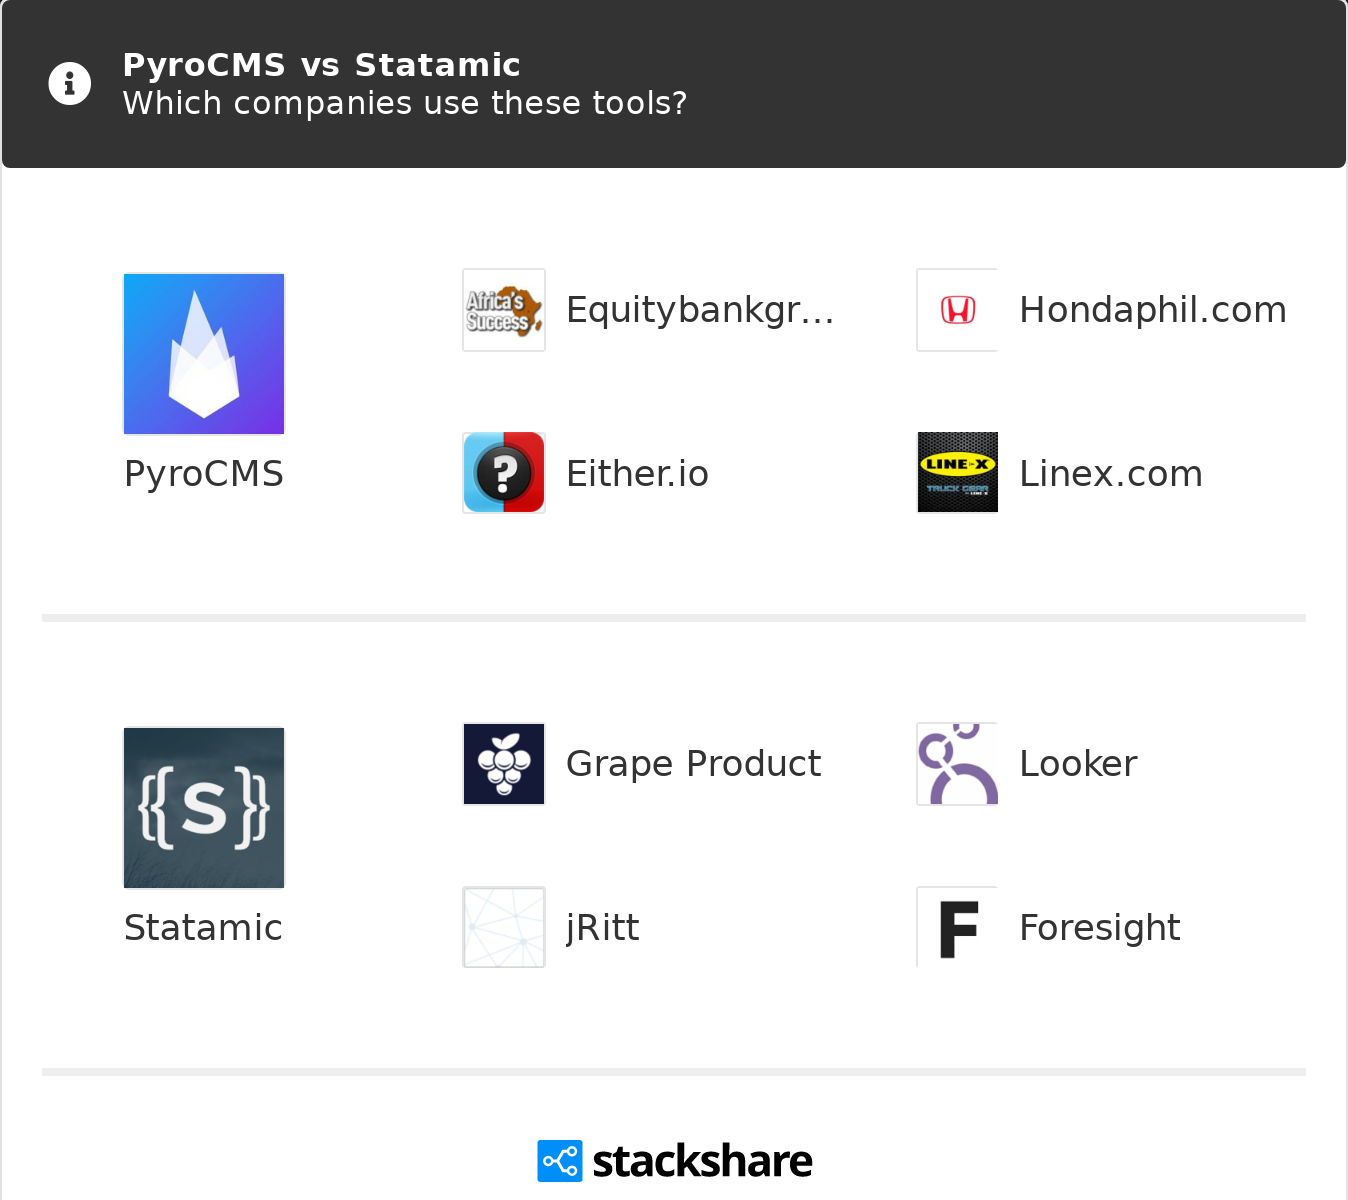Click the Looker purple logo

tap(957, 764)
